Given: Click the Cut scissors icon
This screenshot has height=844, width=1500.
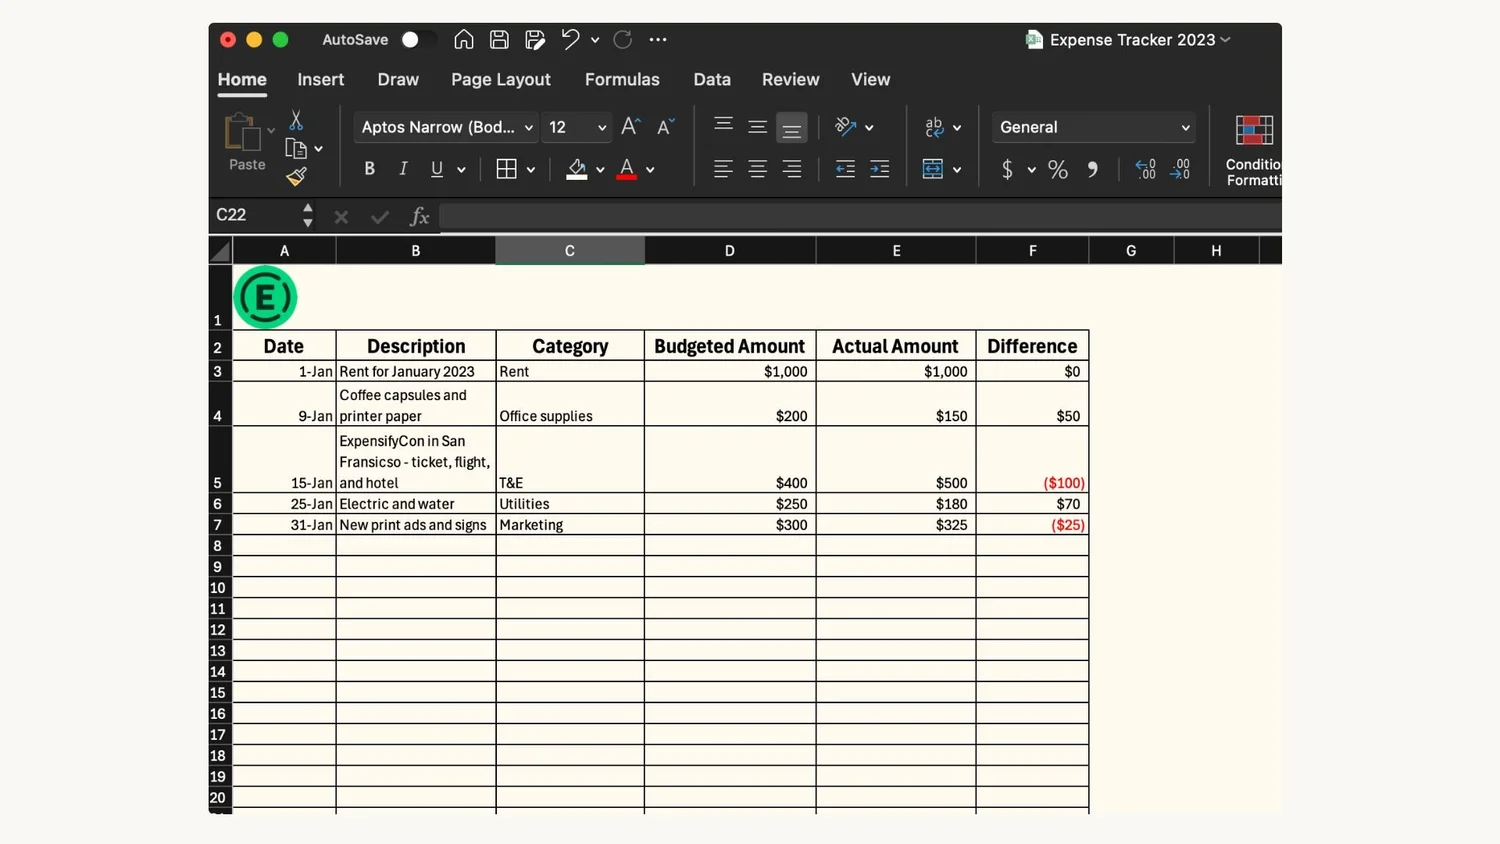Looking at the screenshot, I should pyautogui.click(x=296, y=119).
